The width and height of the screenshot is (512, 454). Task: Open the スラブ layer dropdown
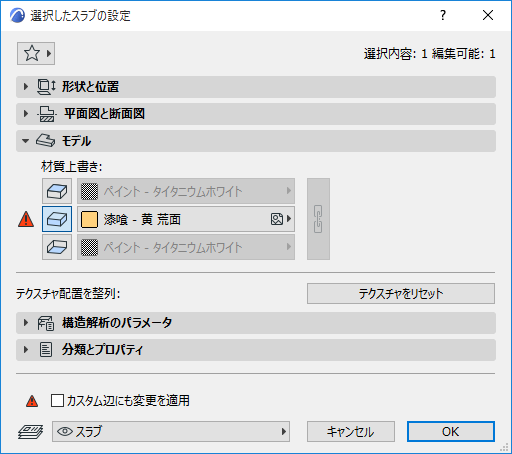pyautogui.click(x=171, y=432)
